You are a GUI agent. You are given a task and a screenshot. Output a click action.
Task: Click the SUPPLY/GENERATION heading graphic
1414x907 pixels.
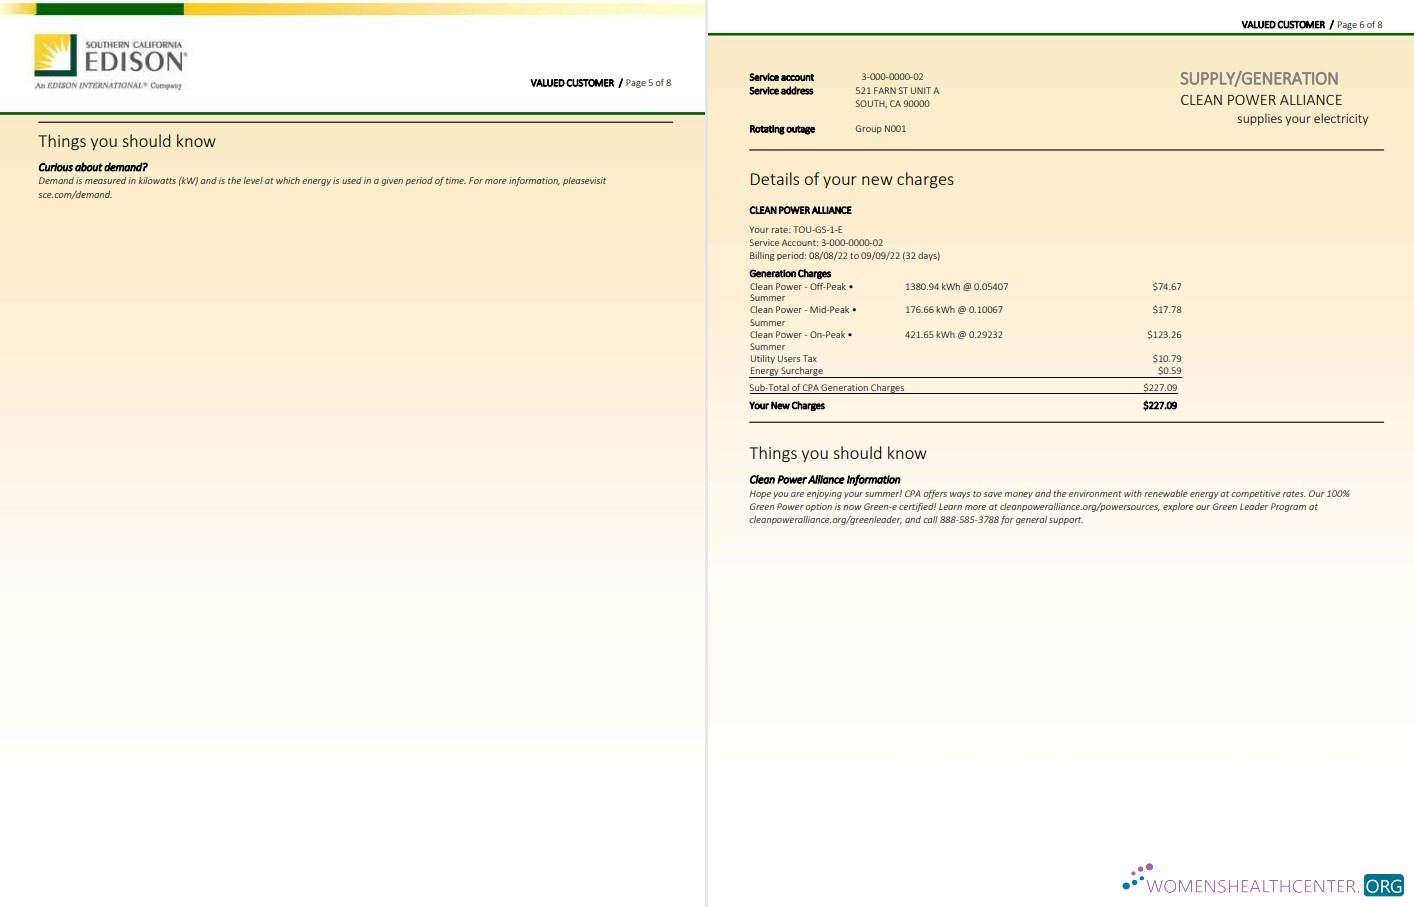click(1258, 79)
